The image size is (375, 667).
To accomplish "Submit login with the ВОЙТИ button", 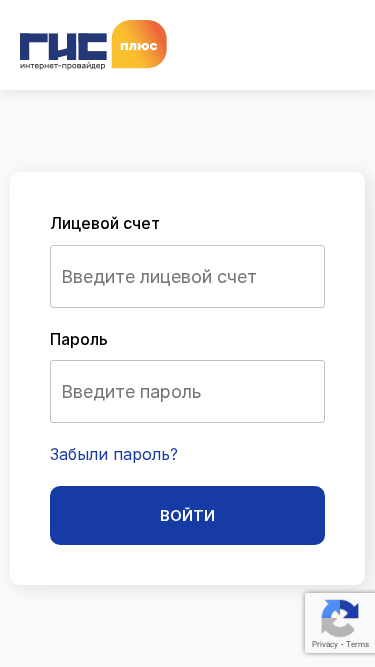I will point(188,515).
